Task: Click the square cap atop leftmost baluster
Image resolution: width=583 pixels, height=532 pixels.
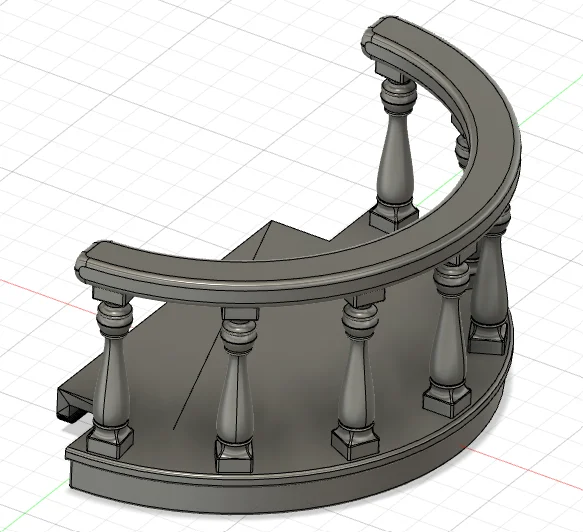Action: [x=110, y=296]
